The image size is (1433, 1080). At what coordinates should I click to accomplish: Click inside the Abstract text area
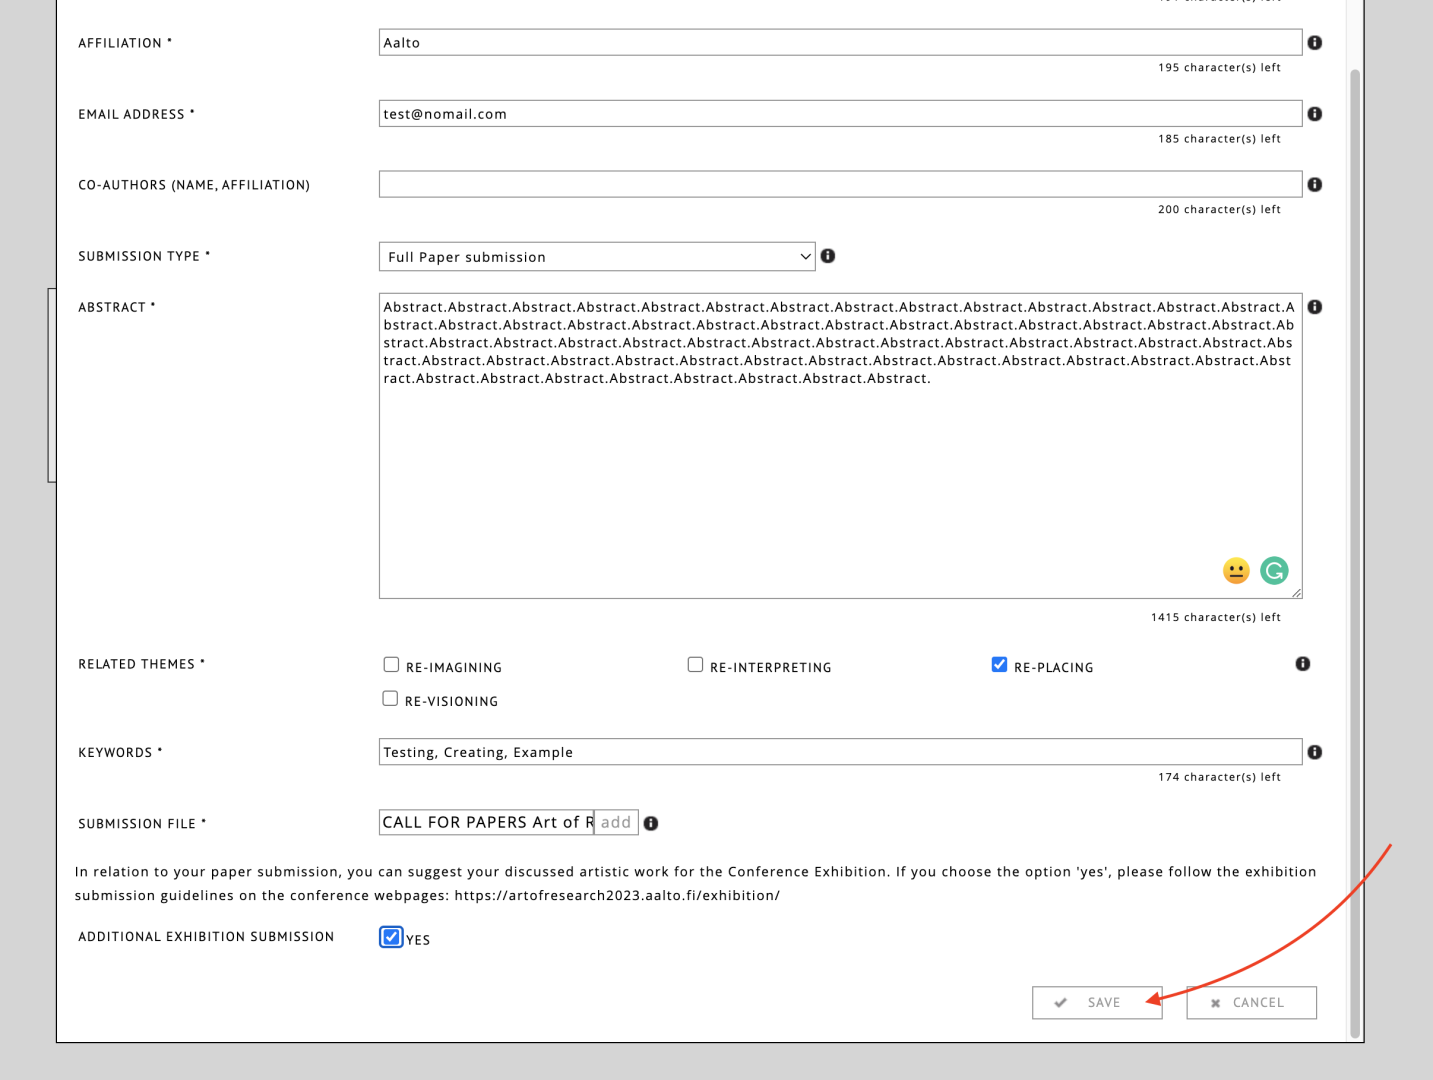tap(840, 446)
